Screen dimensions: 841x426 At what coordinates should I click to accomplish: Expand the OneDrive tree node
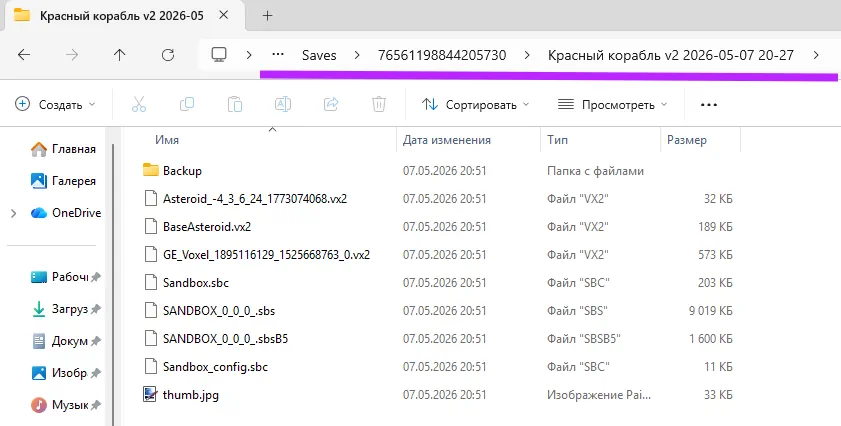(13, 214)
